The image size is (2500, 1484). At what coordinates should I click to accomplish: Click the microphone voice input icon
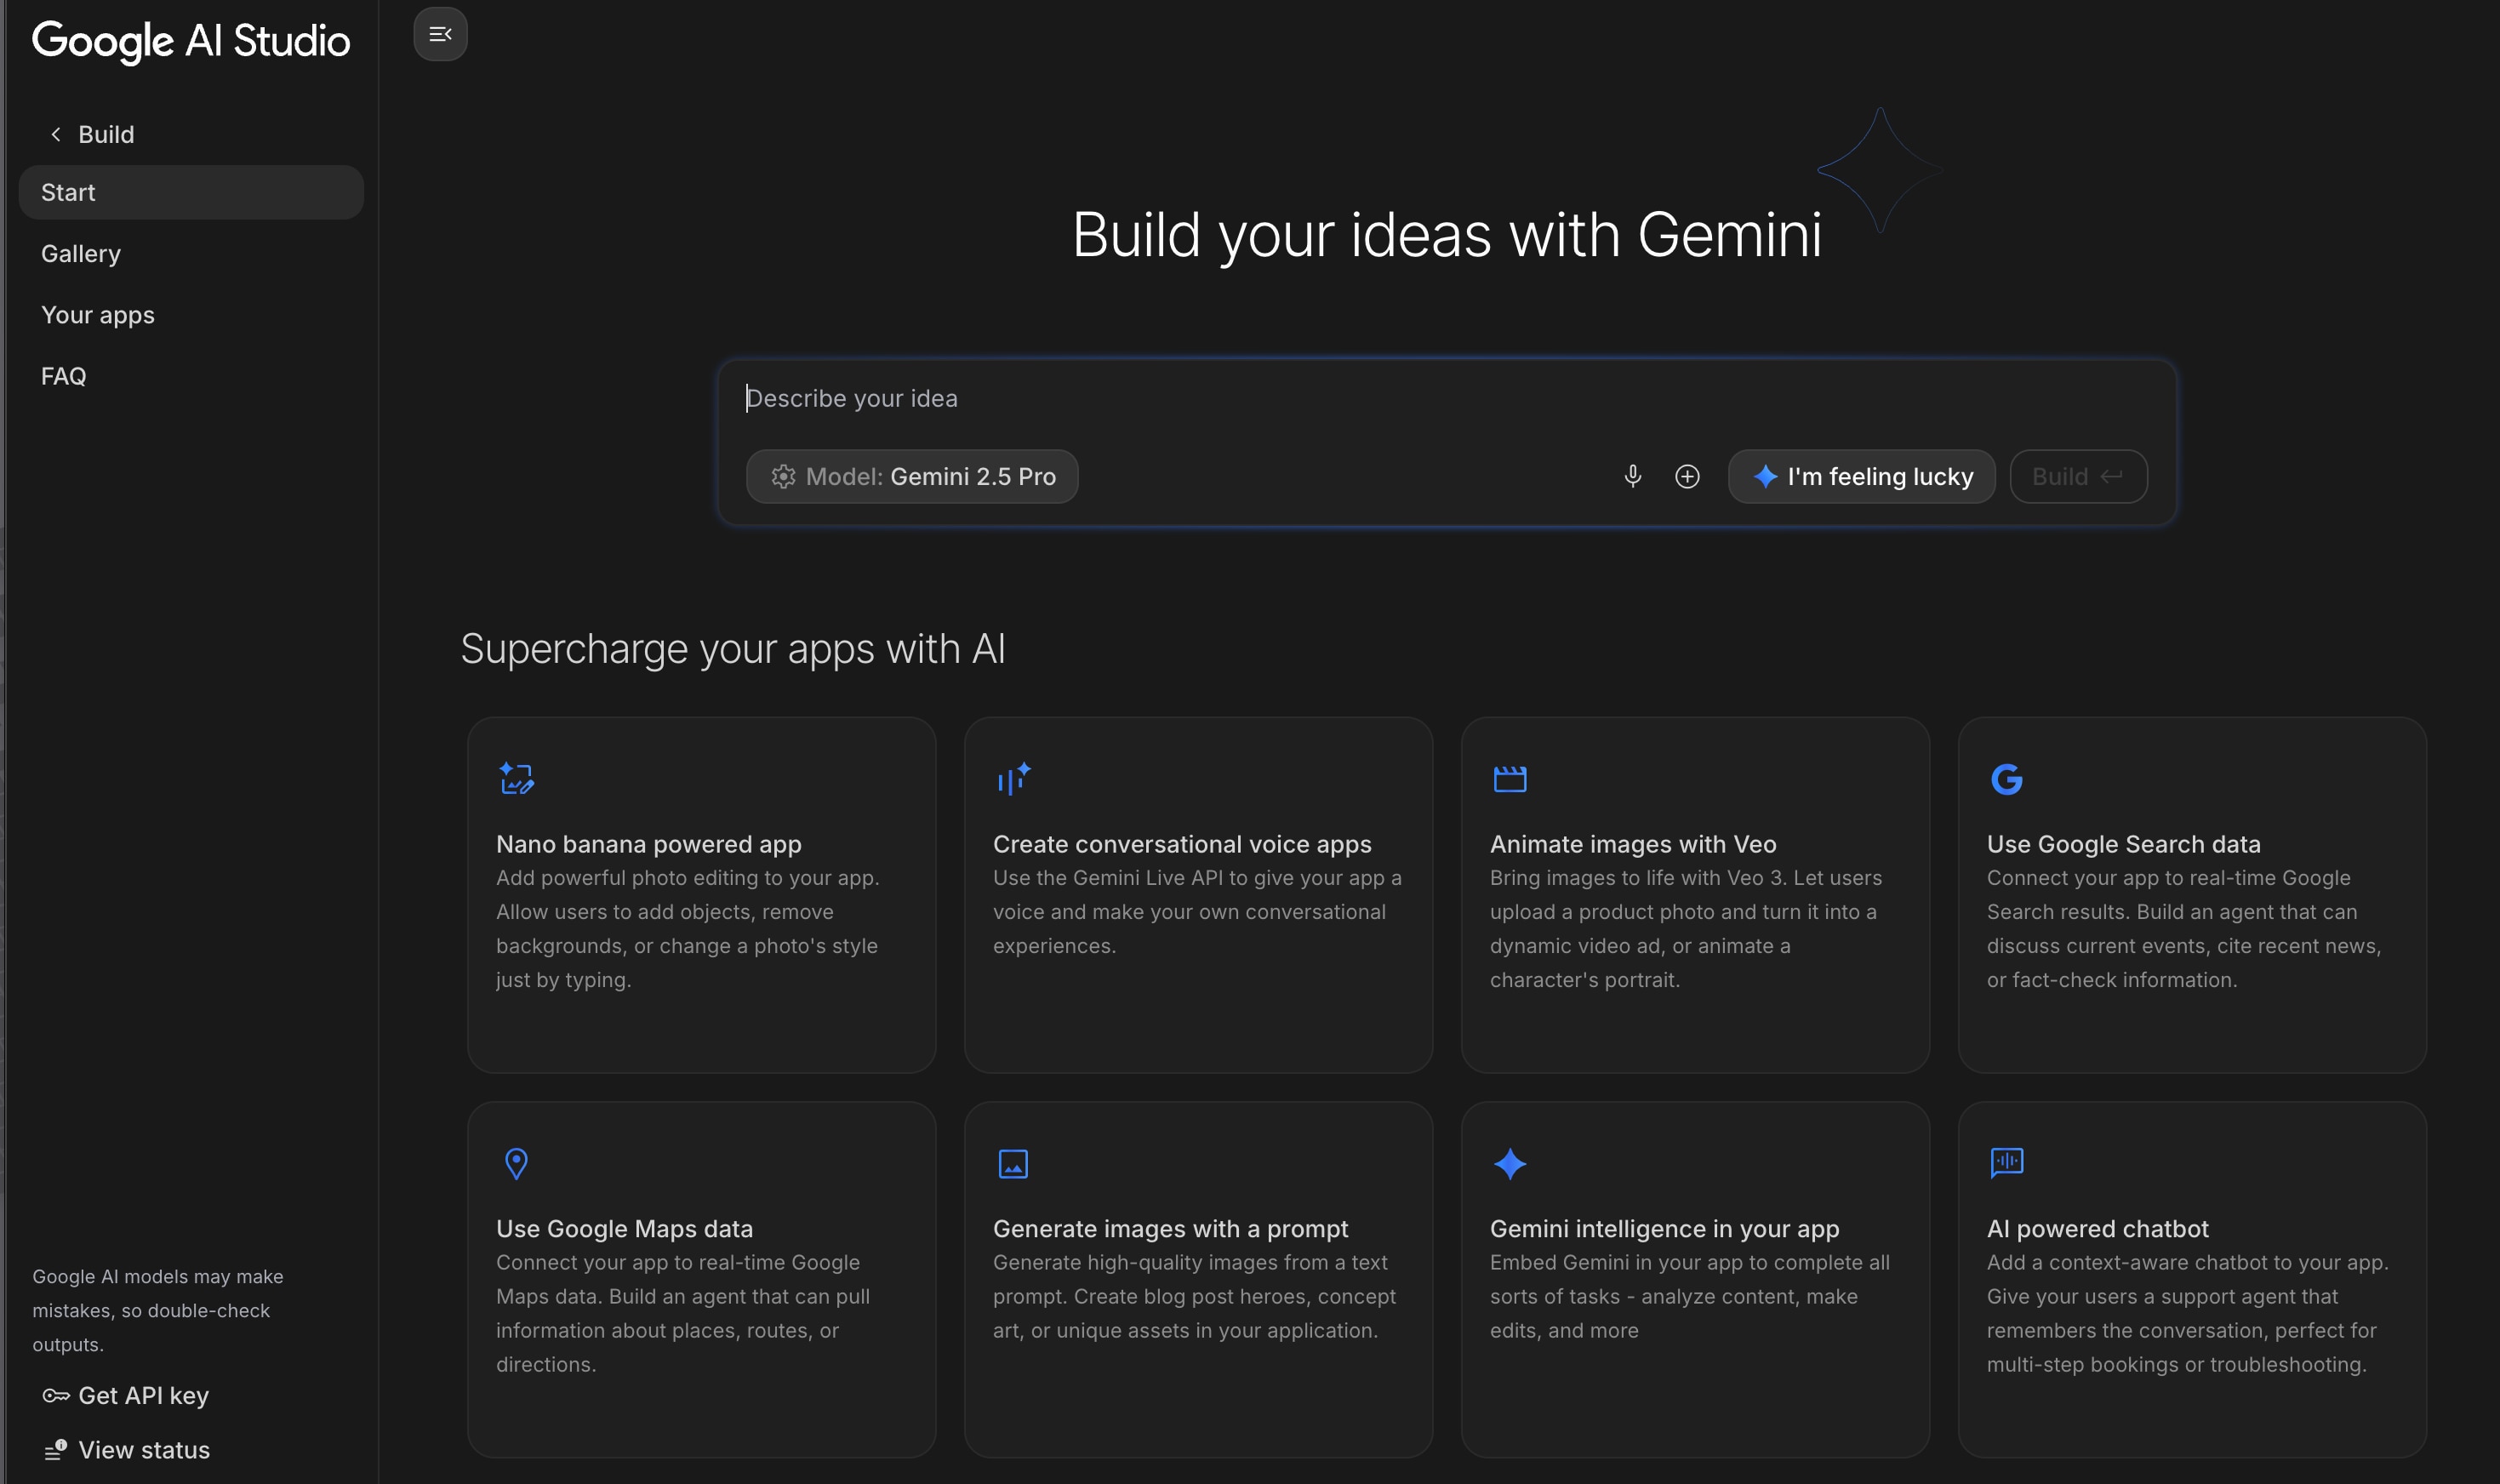click(x=1632, y=476)
